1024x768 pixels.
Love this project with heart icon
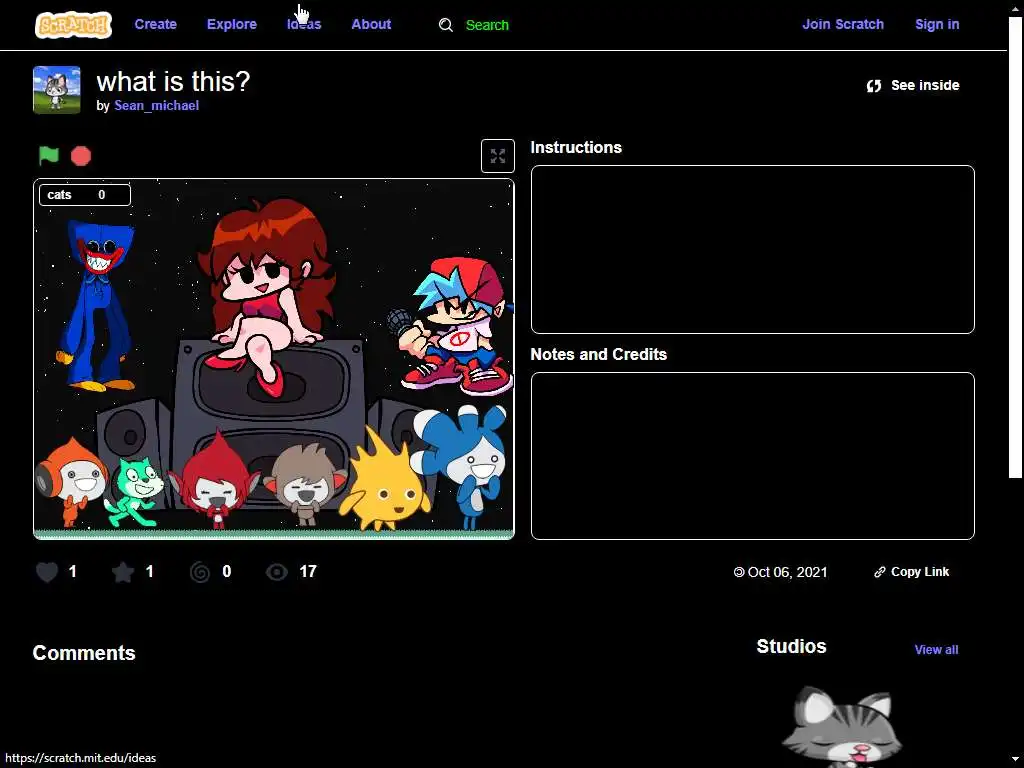[x=47, y=572]
